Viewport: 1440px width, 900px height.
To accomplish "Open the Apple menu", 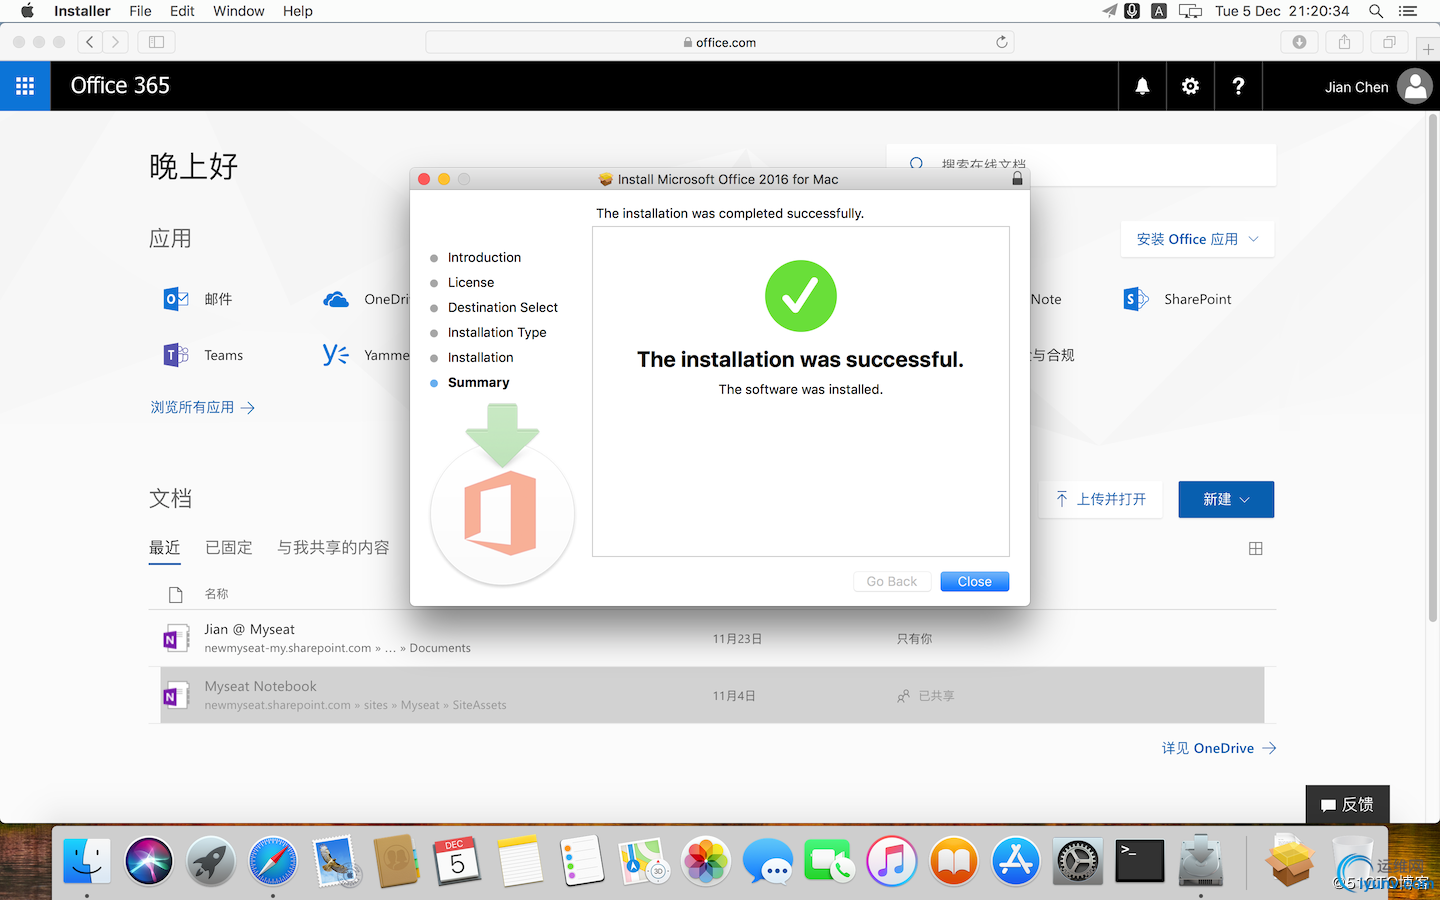I will click(x=27, y=11).
